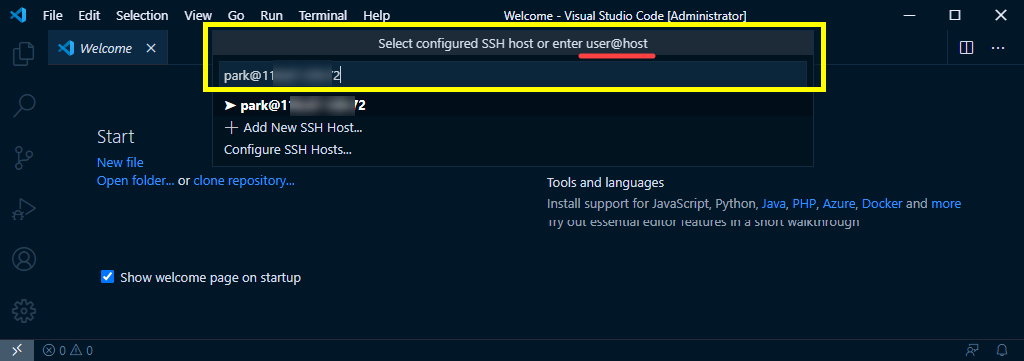The height and width of the screenshot is (361, 1024).
Task: Click the Docker tools link
Action: click(x=882, y=204)
